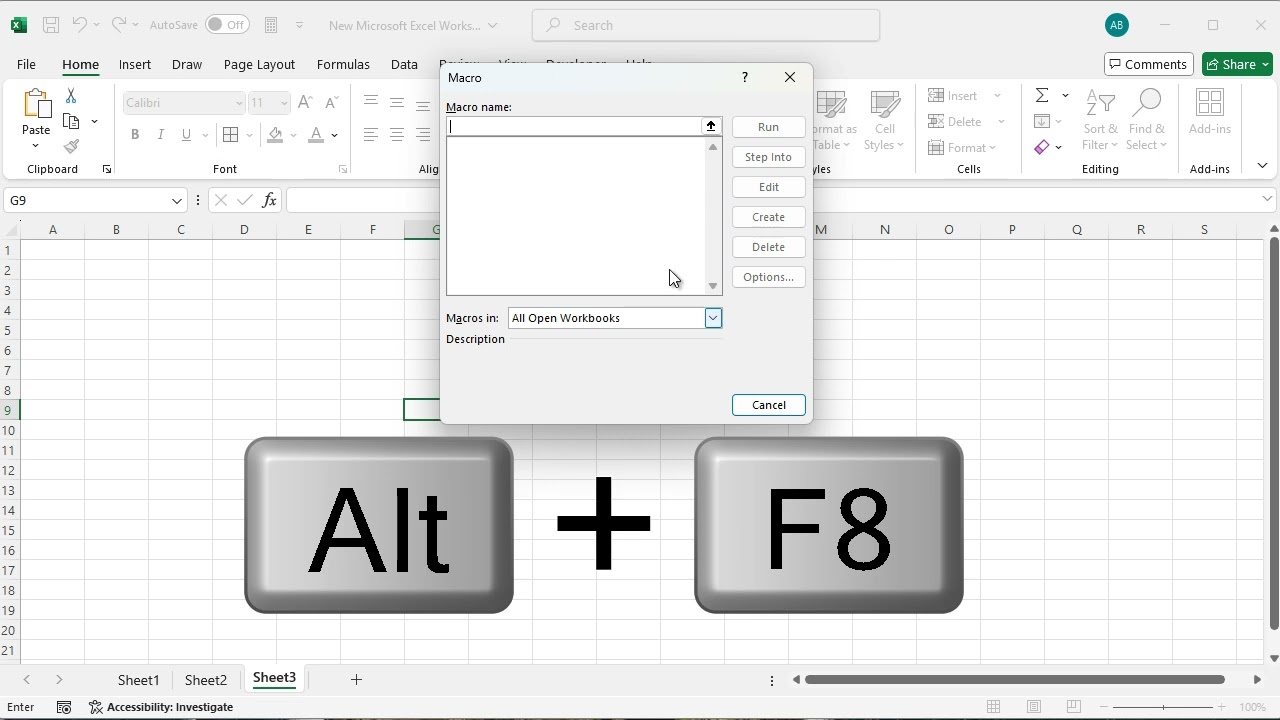Click the vertical scrollbar of the sheet
This screenshot has width=1280, height=720.
click(x=1273, y=434)
